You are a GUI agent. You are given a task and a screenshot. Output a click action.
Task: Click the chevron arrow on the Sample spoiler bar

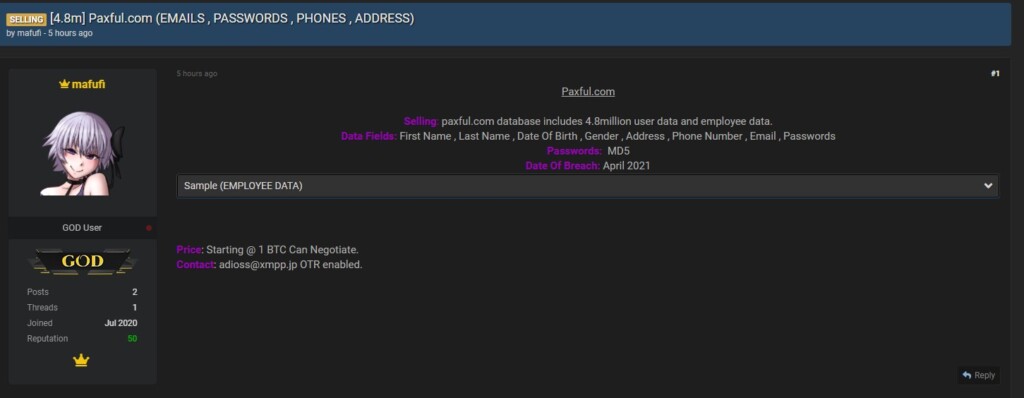(988, 186)
